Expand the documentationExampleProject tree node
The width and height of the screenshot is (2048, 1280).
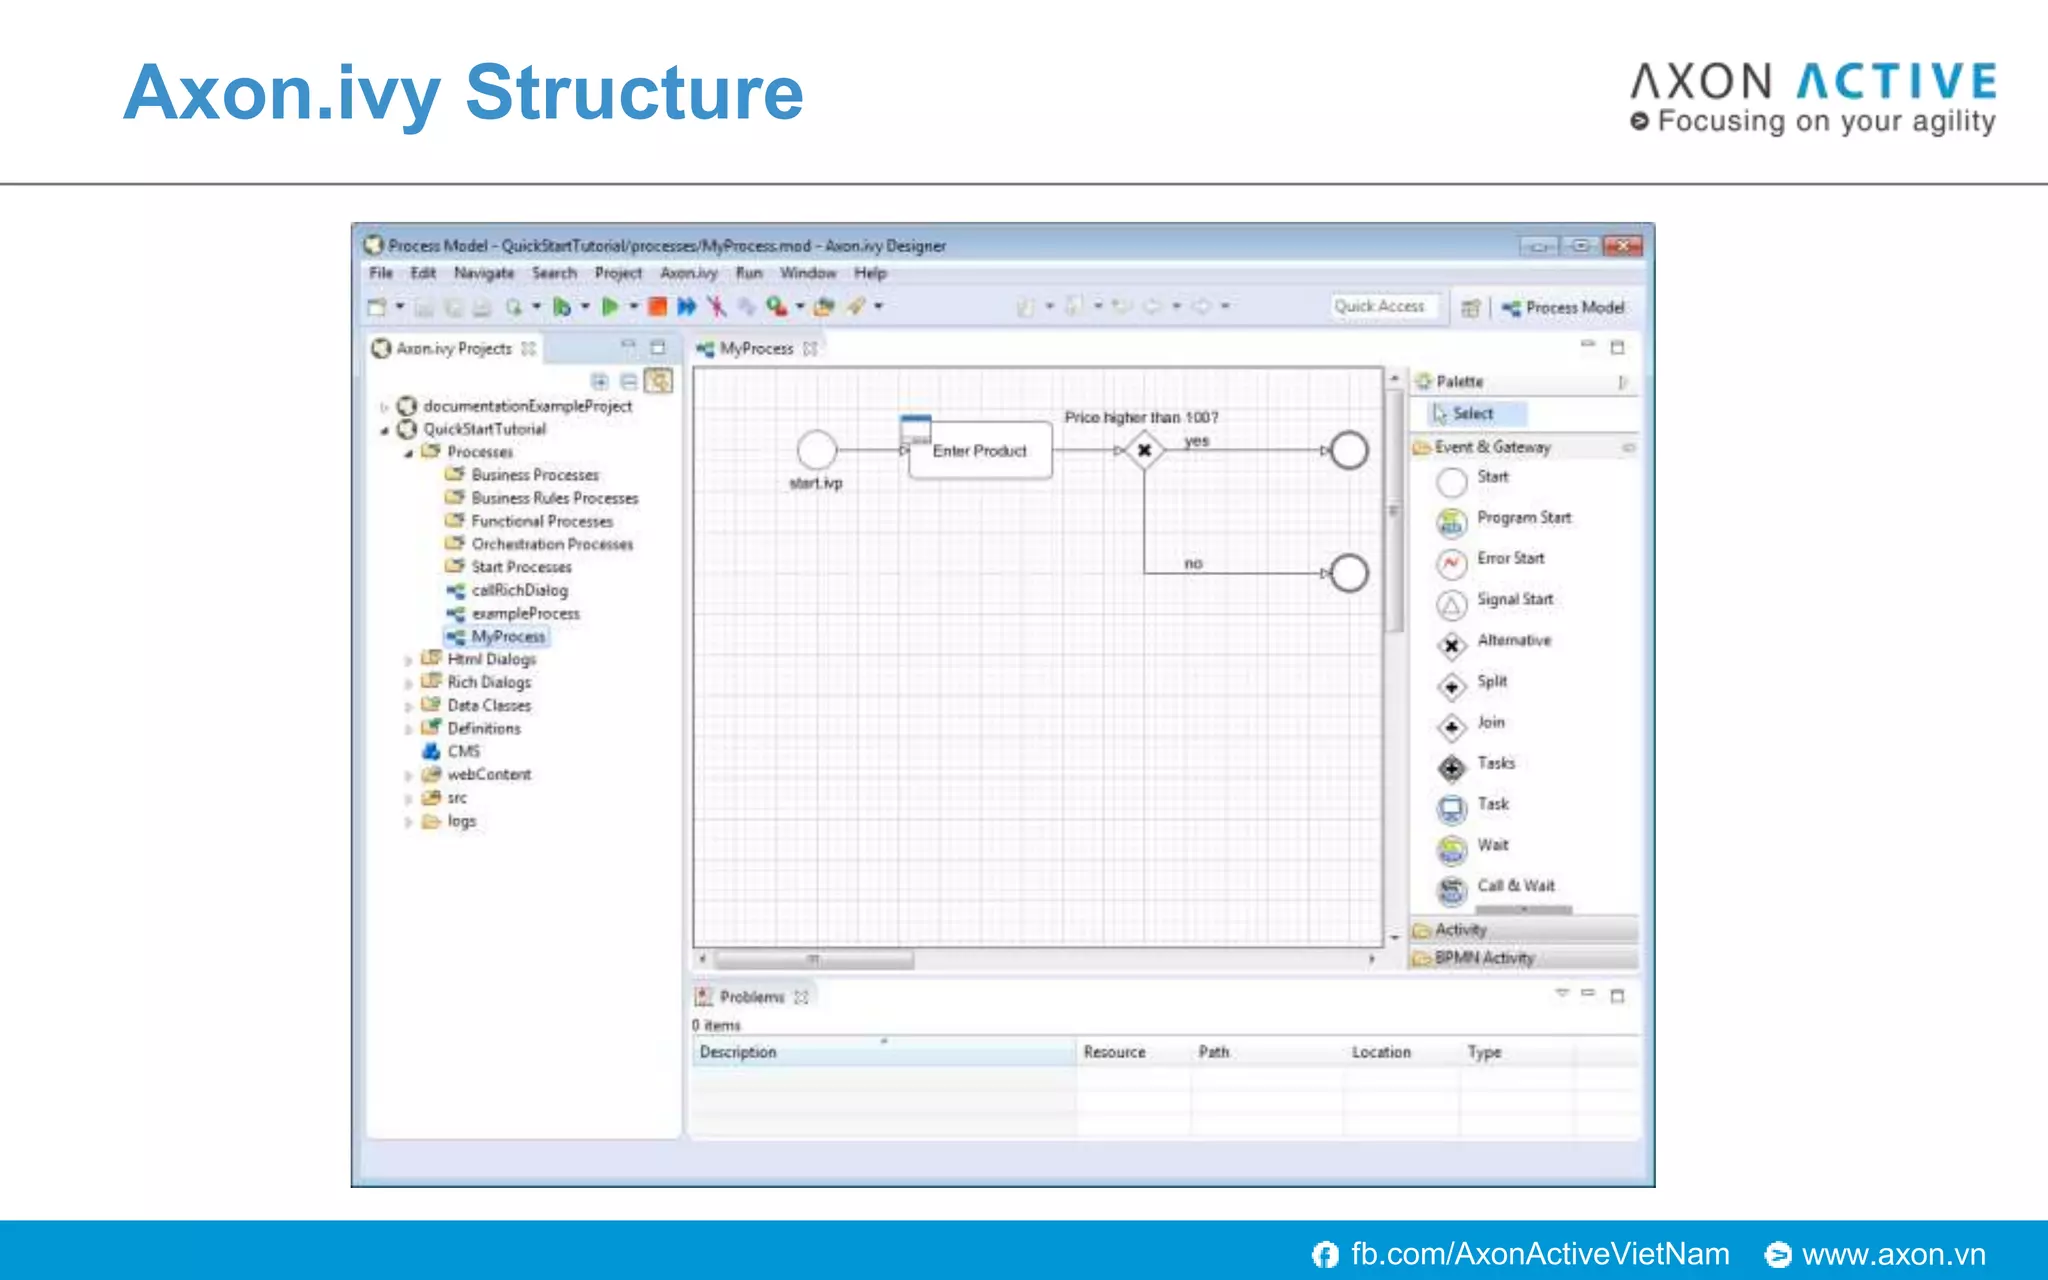(384, 407)
